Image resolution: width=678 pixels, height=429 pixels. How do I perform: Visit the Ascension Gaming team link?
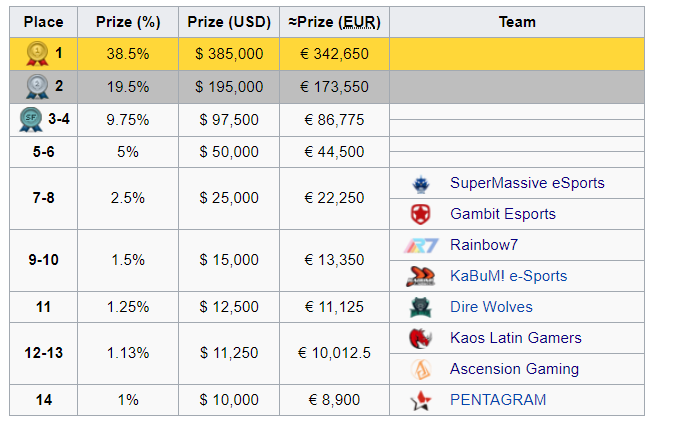pyautogui.click(x=515, y=369)
